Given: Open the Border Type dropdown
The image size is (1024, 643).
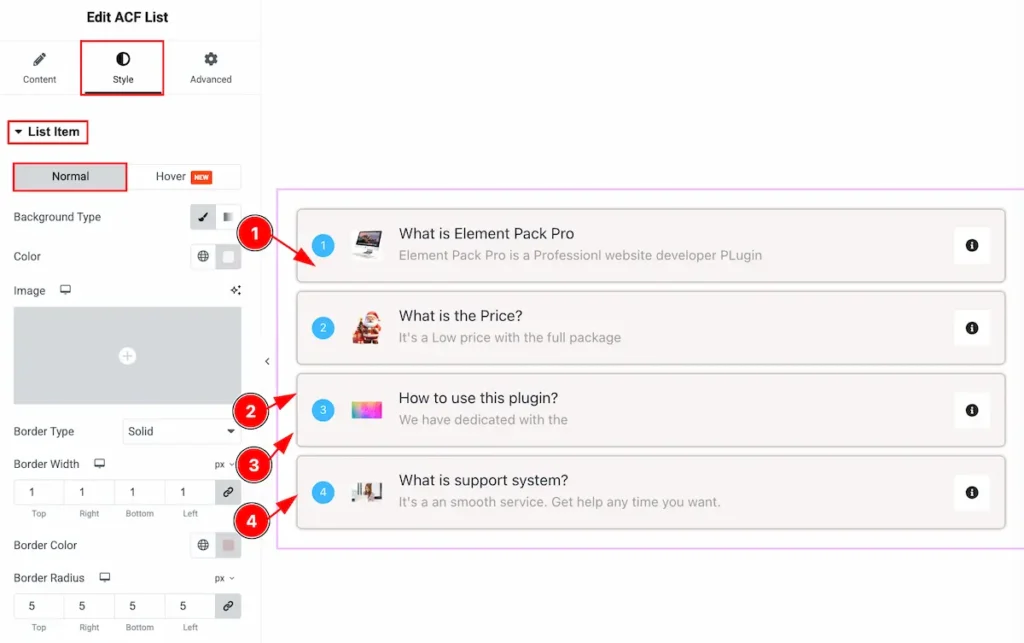Looking at the screenshot, I should click(x=181, y=432).
